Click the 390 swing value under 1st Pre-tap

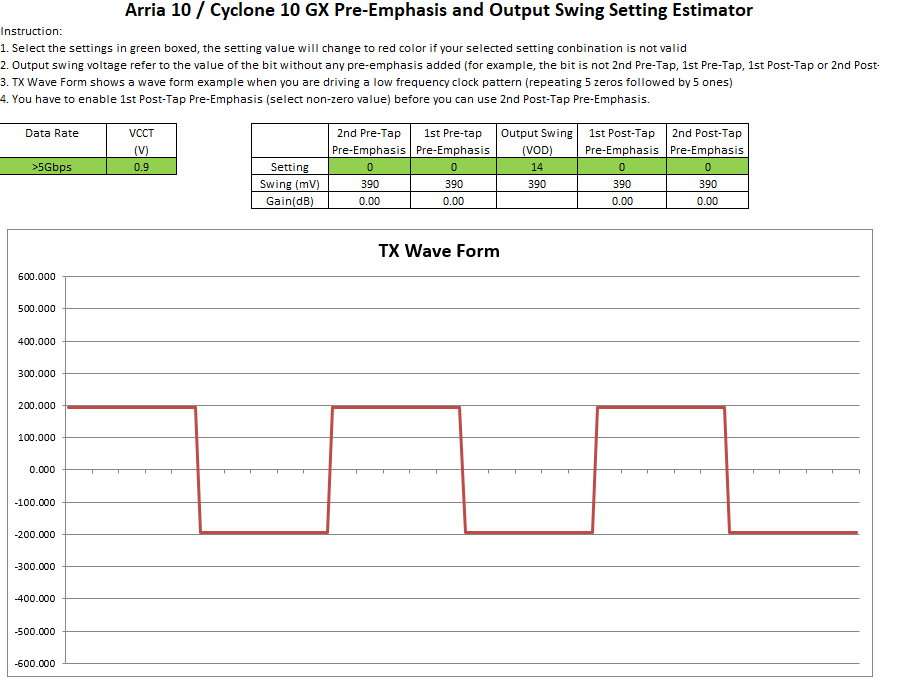point(454,184)
